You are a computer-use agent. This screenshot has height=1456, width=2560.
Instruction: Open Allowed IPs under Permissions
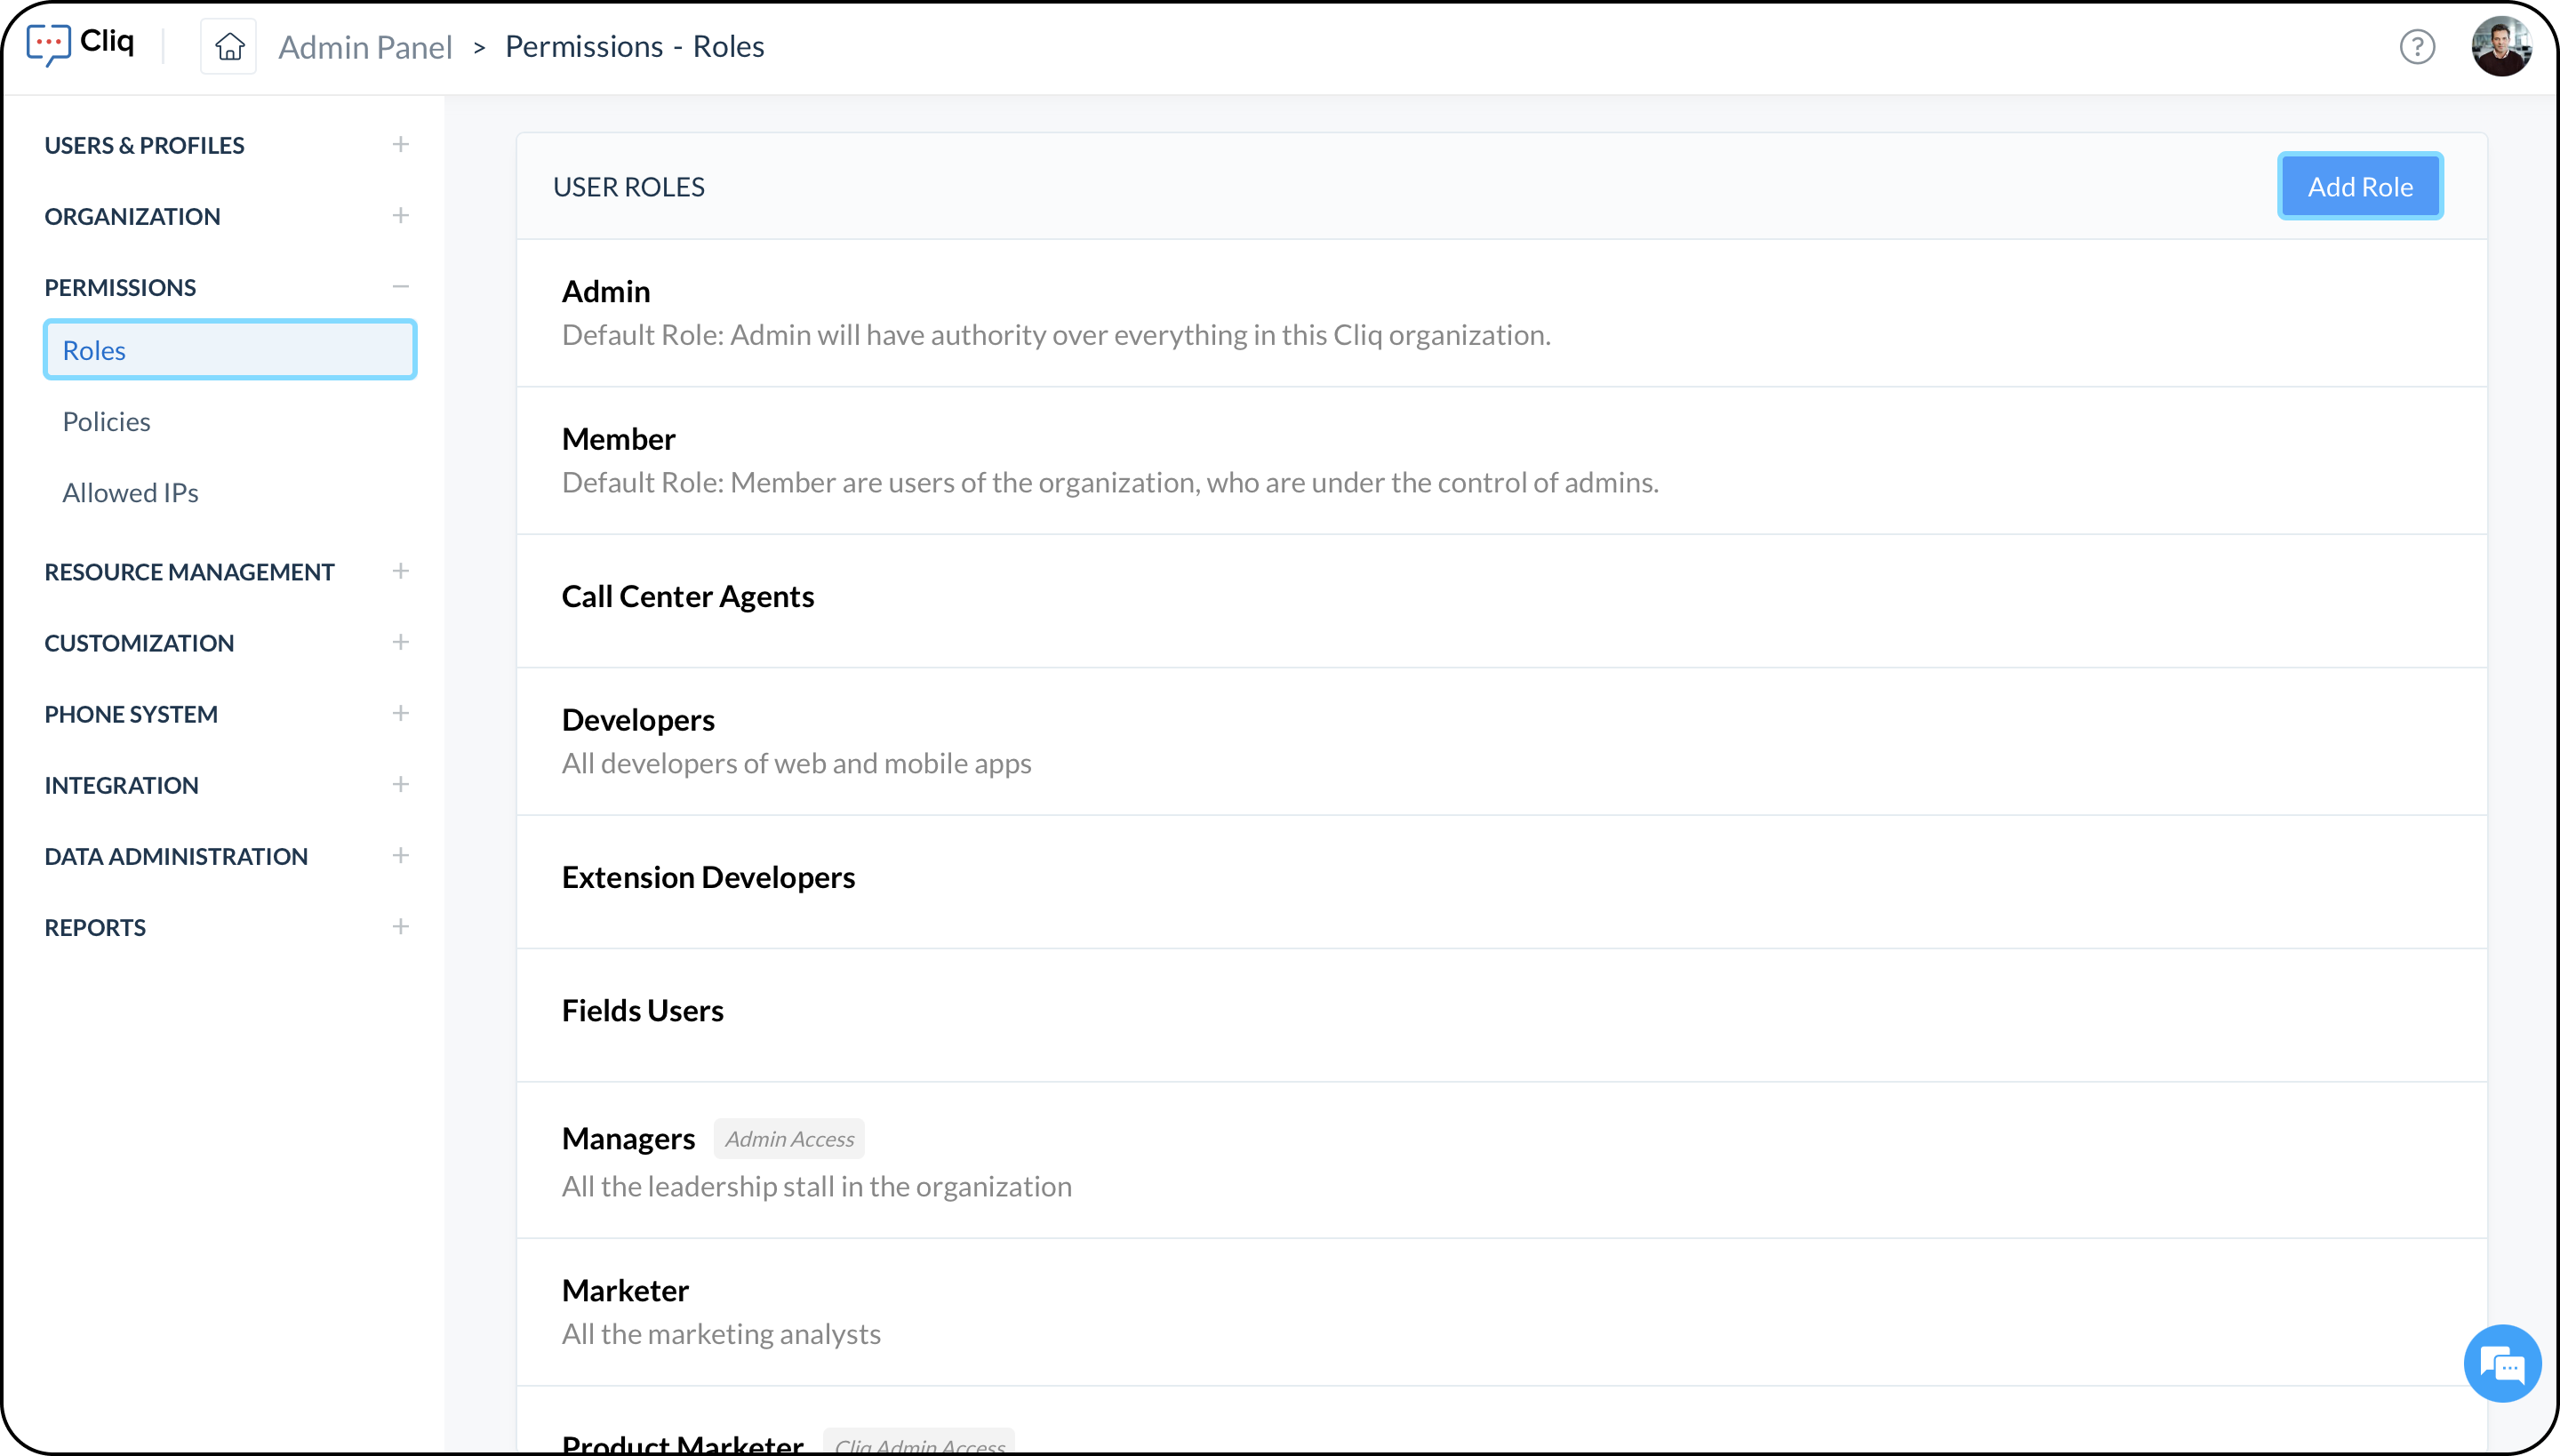130,492
